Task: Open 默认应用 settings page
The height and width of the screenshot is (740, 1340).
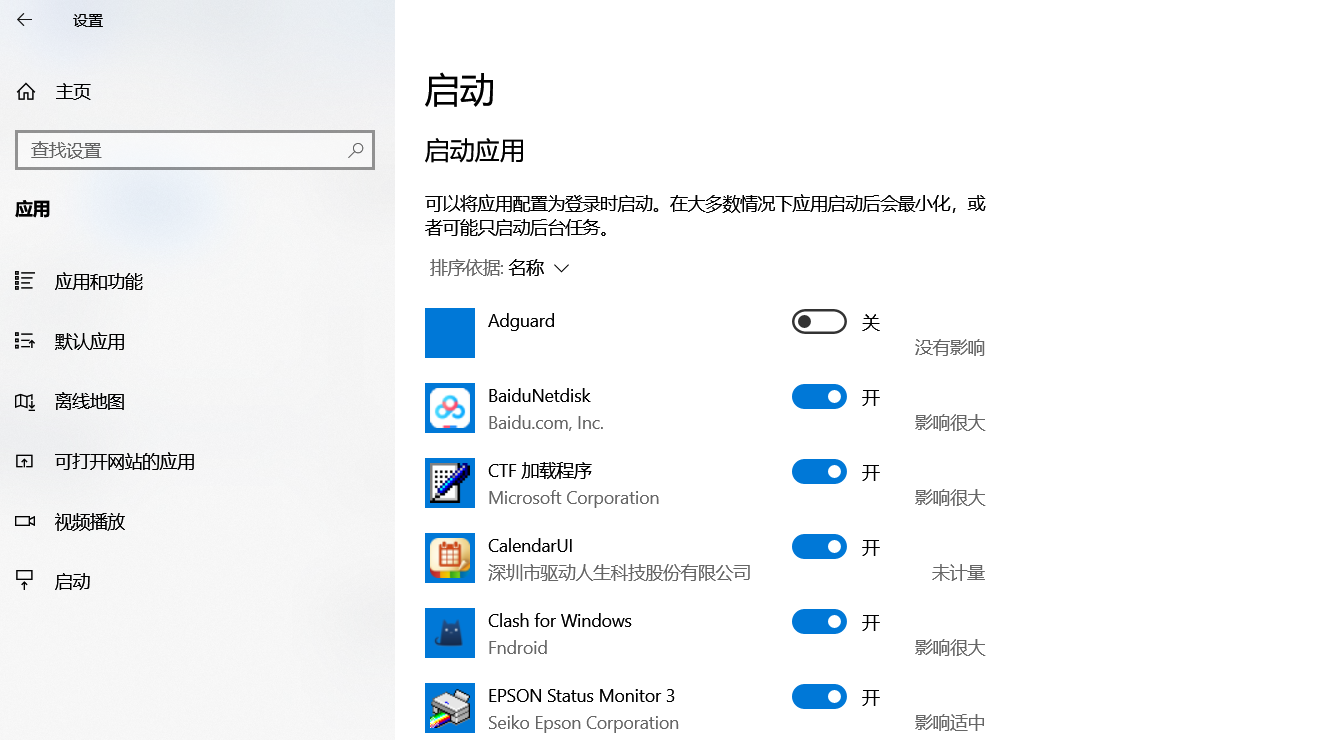Action: [x=197, y=341]
